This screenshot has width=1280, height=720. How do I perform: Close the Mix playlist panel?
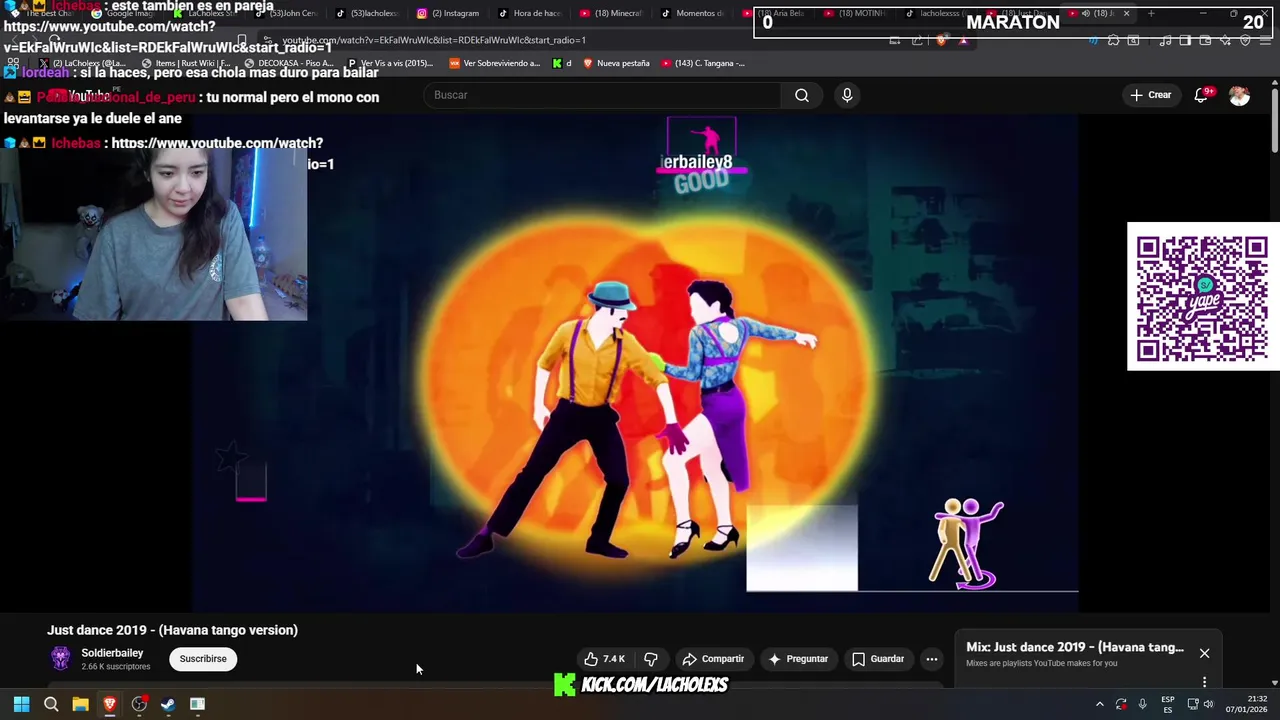click(1204, 653)
